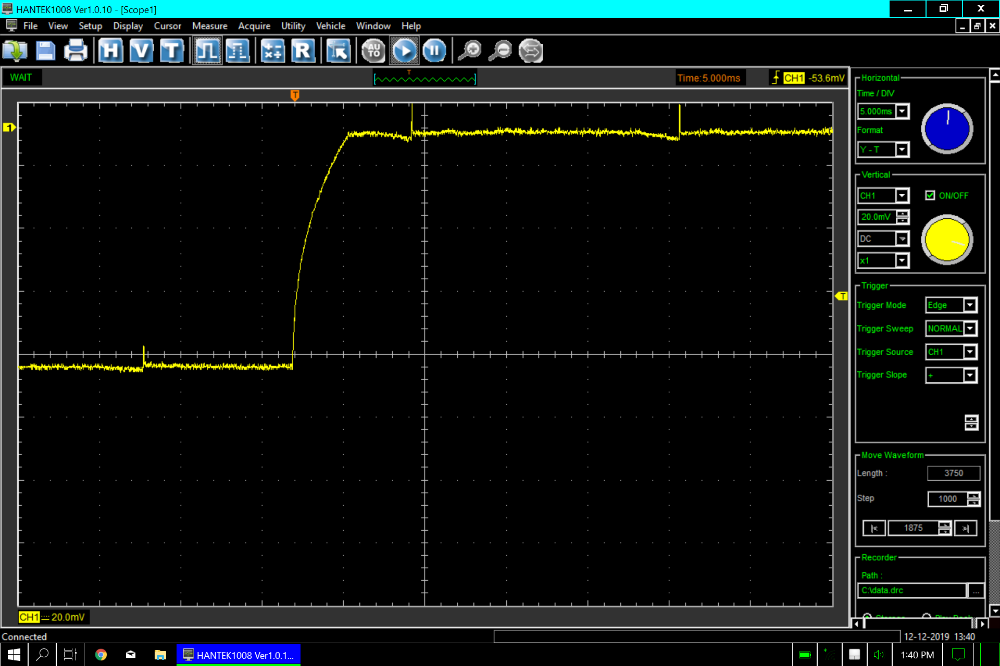This screenshot has width=1000, height=666.
Task: Pause acquisition with the pause icon
Action: point(433,50)
